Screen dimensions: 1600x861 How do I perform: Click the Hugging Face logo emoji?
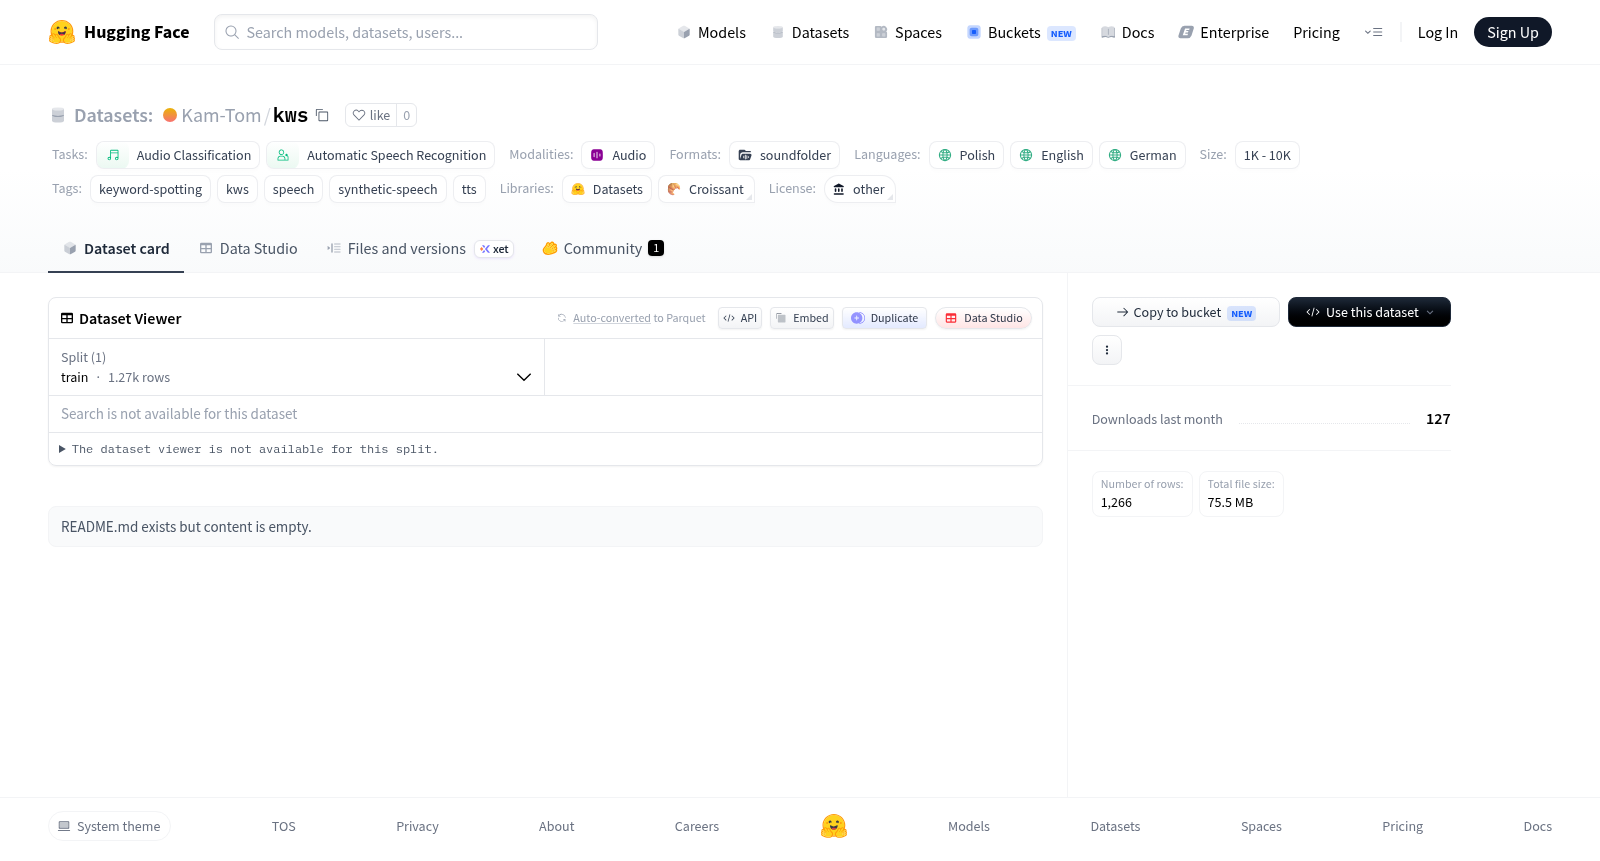[62, 32]
